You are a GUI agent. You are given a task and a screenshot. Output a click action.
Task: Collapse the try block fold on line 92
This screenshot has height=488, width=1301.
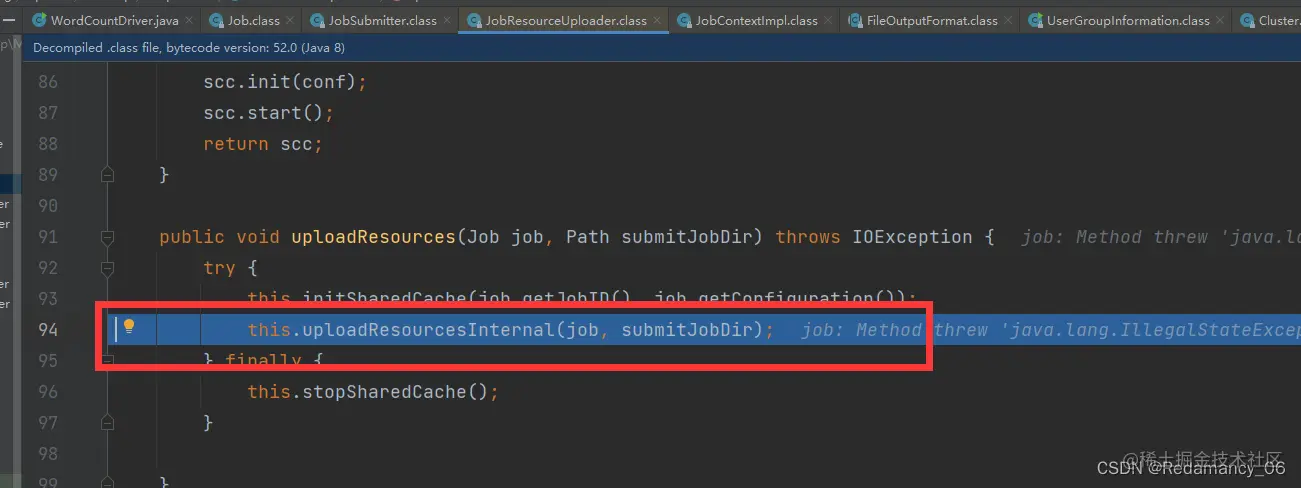[x=107, y=268]
